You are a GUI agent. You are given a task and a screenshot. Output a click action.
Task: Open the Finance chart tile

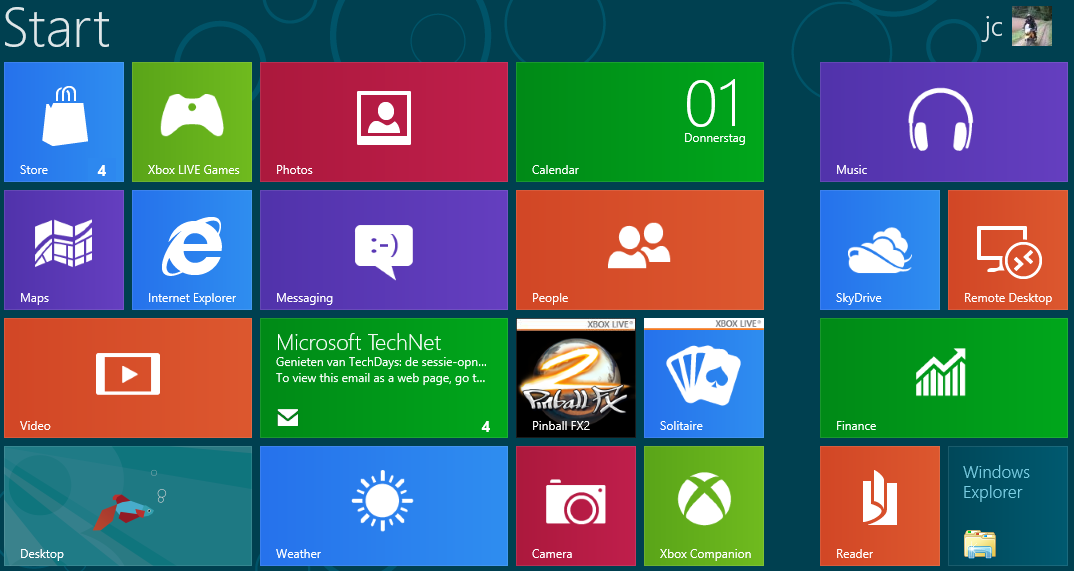click(x=944, y=378)
